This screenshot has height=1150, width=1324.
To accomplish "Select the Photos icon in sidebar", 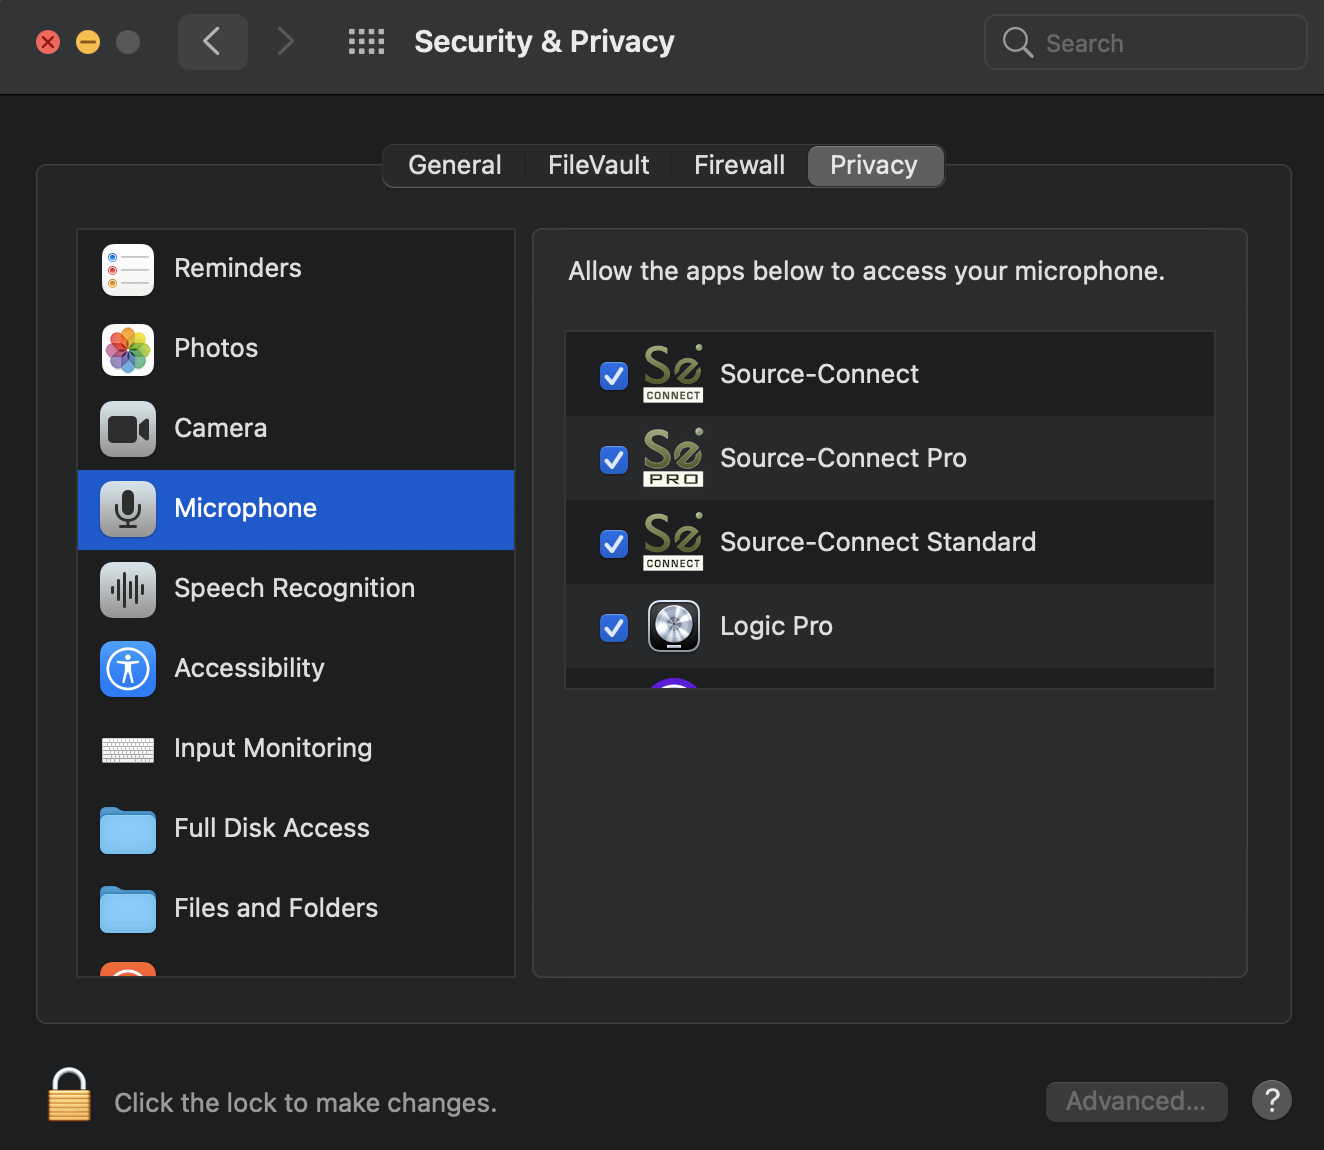I will (x=128, y=349).
